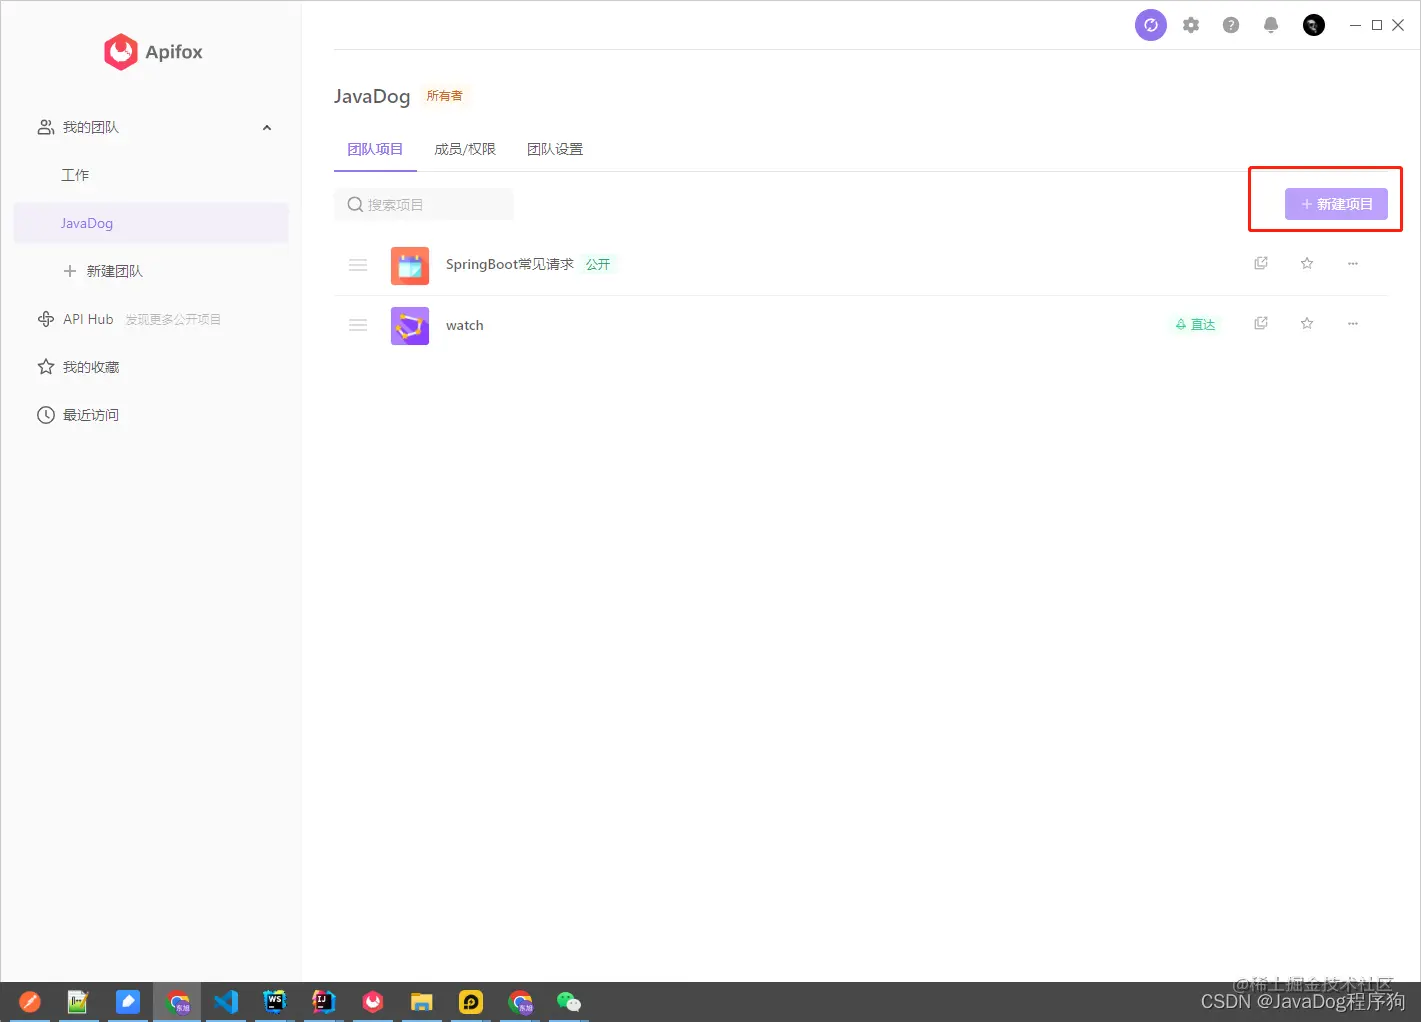Open WebStorm from the taskbar
Viewport: 1421px width, 1022px height.
click(275, 1001)
